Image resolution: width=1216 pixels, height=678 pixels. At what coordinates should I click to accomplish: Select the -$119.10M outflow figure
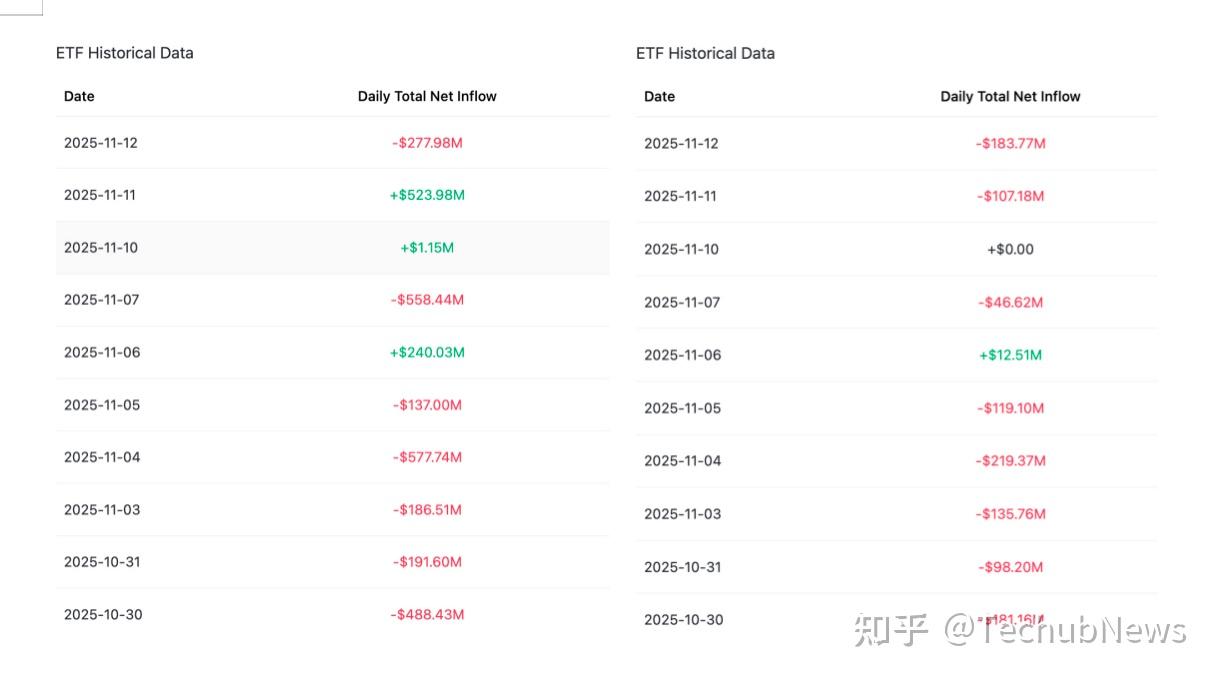point(1010,408)
